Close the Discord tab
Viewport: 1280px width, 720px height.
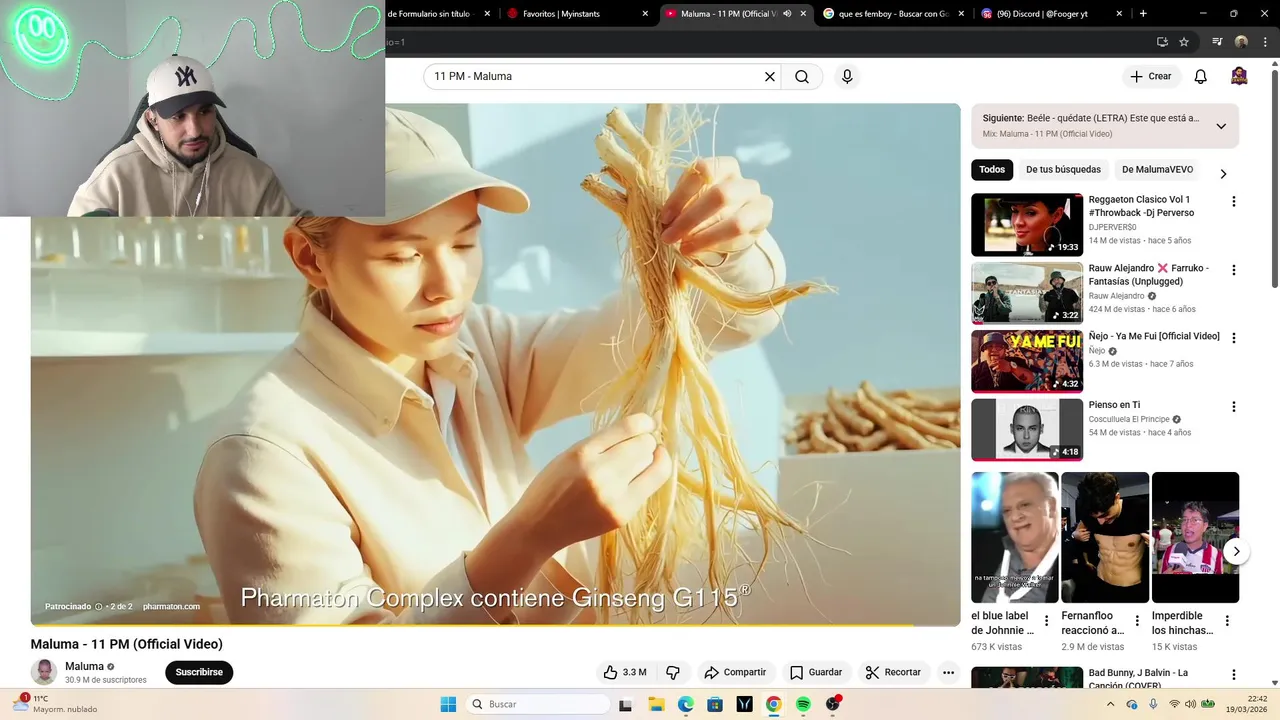(1119, 14)
